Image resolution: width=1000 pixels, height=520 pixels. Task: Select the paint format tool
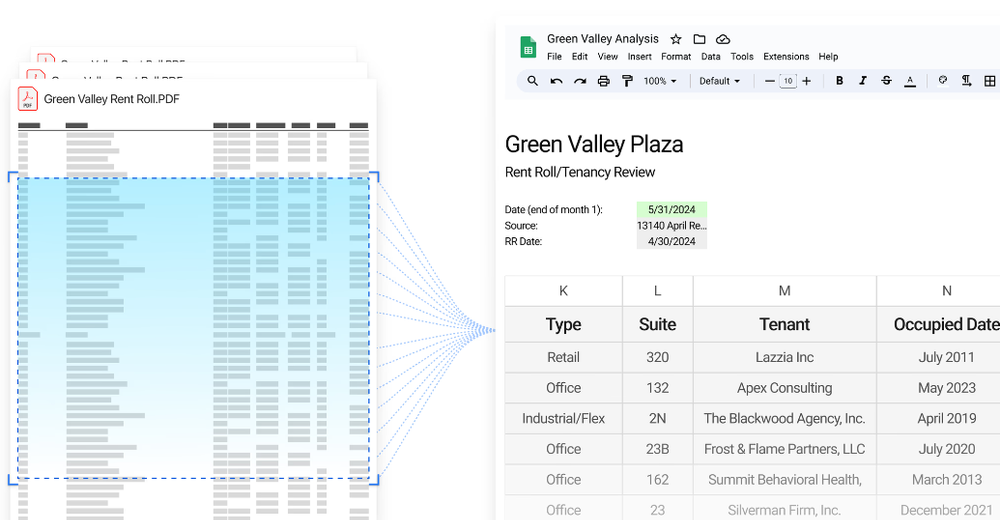click(627, 81)
